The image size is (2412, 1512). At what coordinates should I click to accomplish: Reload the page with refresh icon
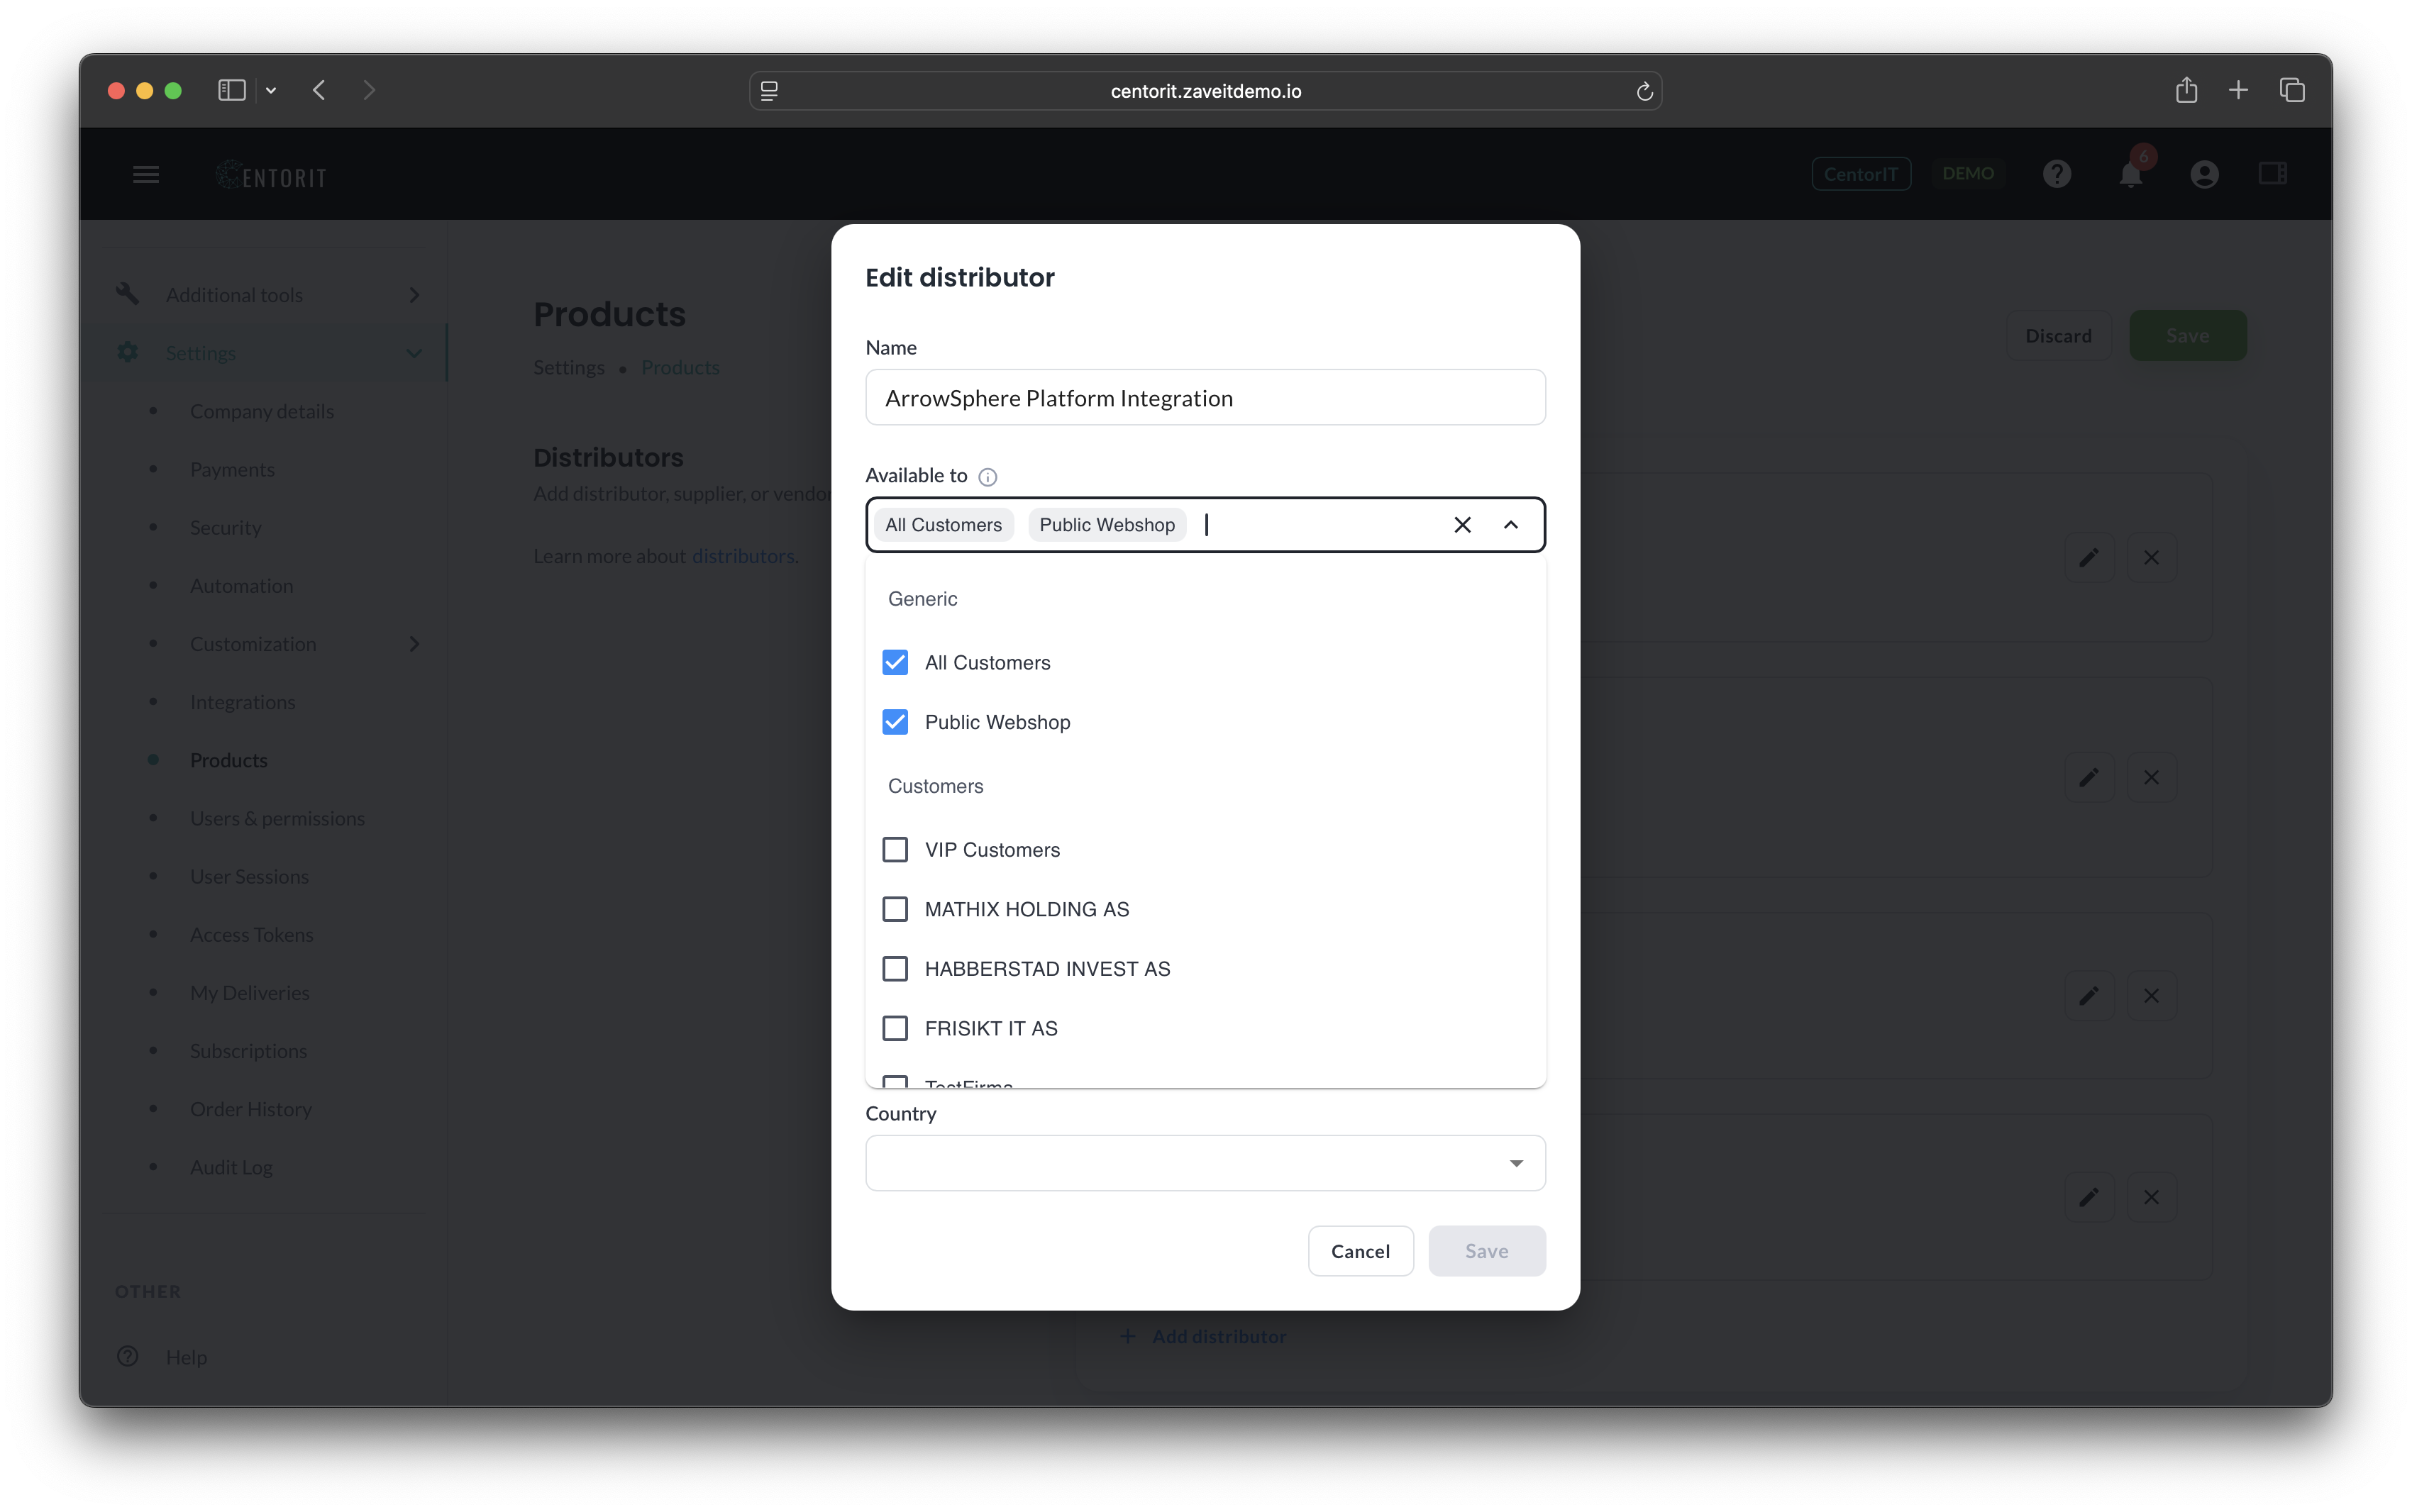[1644, 91]
